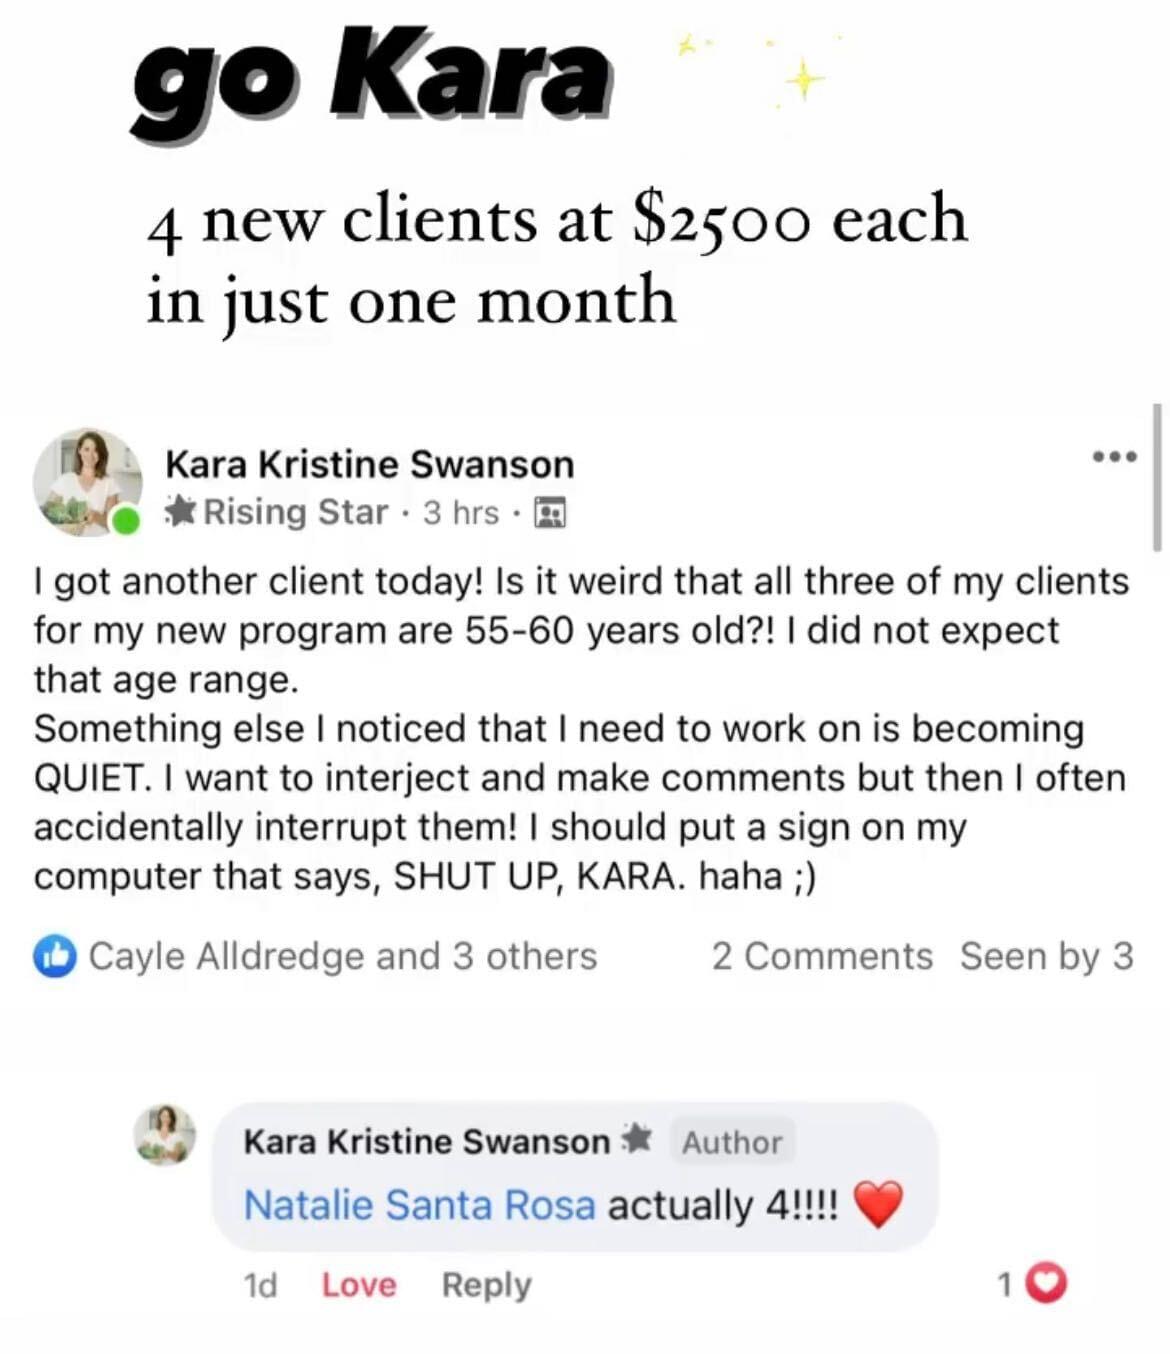This screenshot has width=1170, height=1354.
Task: Click the vertical scrollbar on the right edge
Action: click(1157, 478)
